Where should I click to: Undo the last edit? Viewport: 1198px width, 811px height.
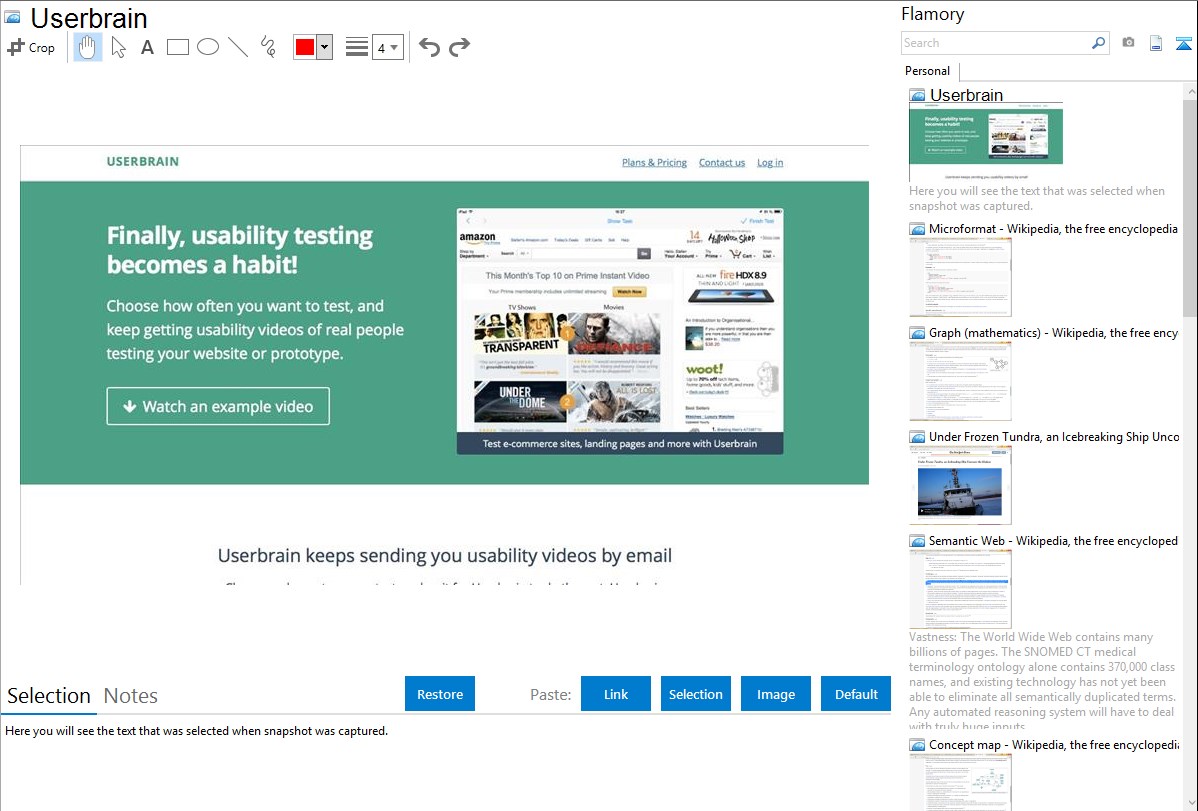(x=429, y=47)
